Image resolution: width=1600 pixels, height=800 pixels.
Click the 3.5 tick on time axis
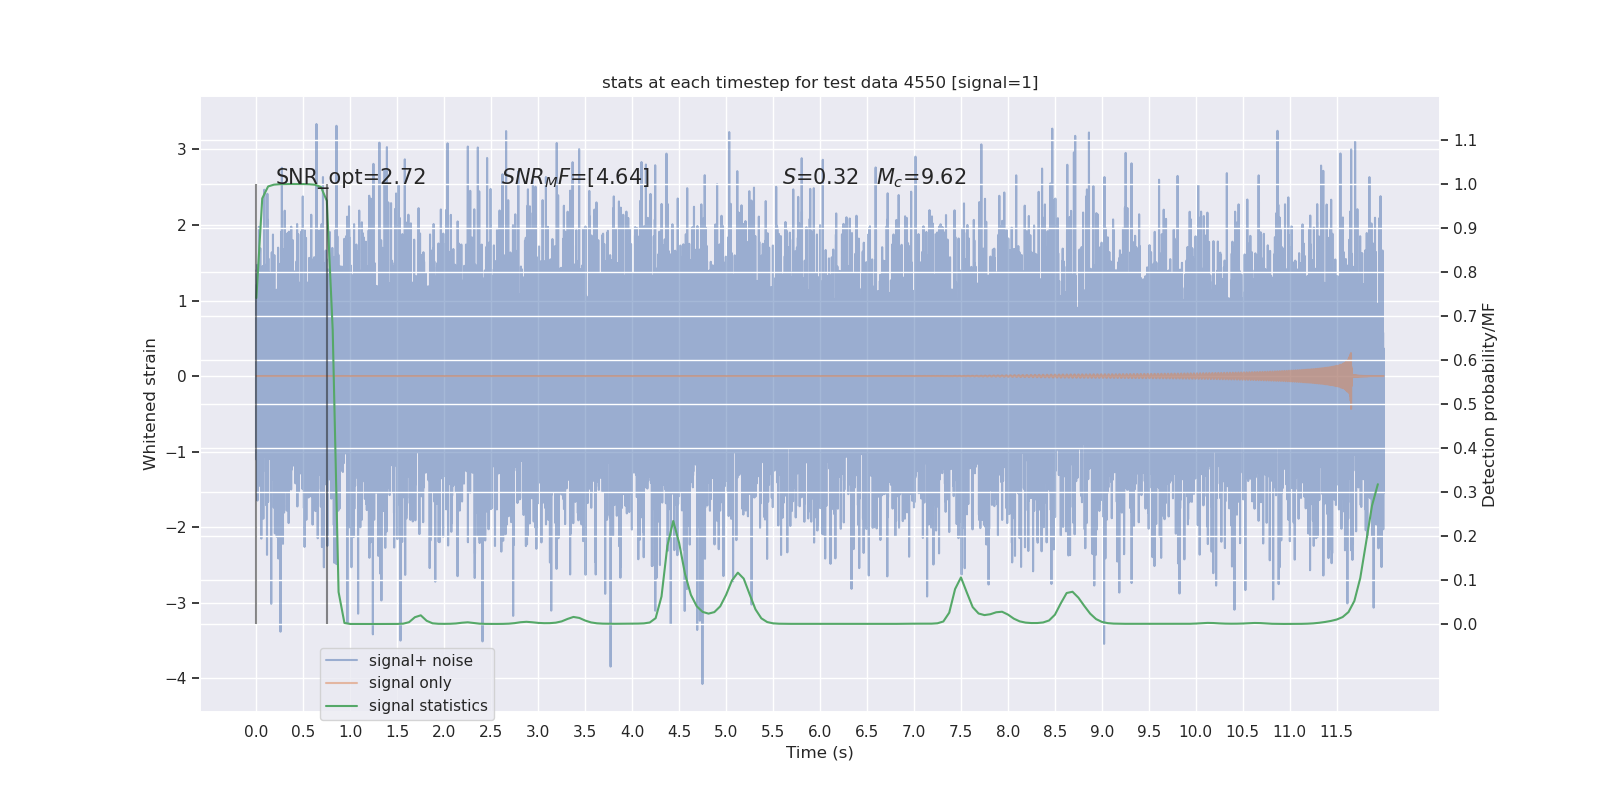(585, 731)
